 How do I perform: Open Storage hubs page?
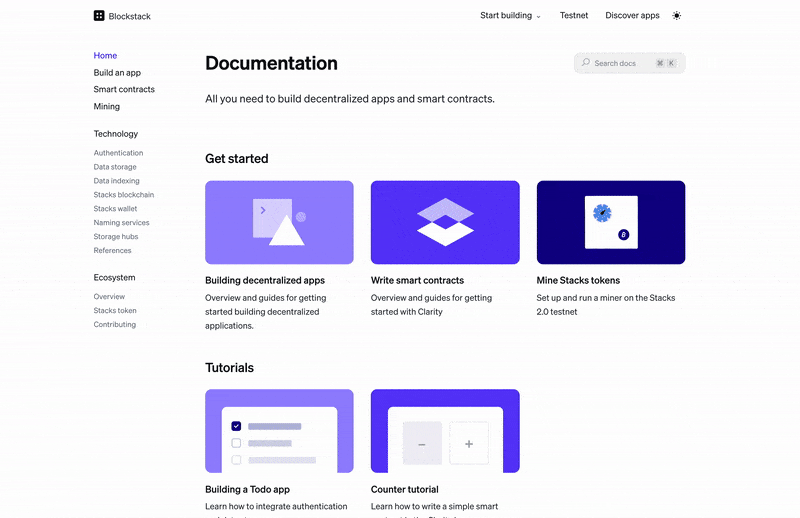tap(116, 236)
